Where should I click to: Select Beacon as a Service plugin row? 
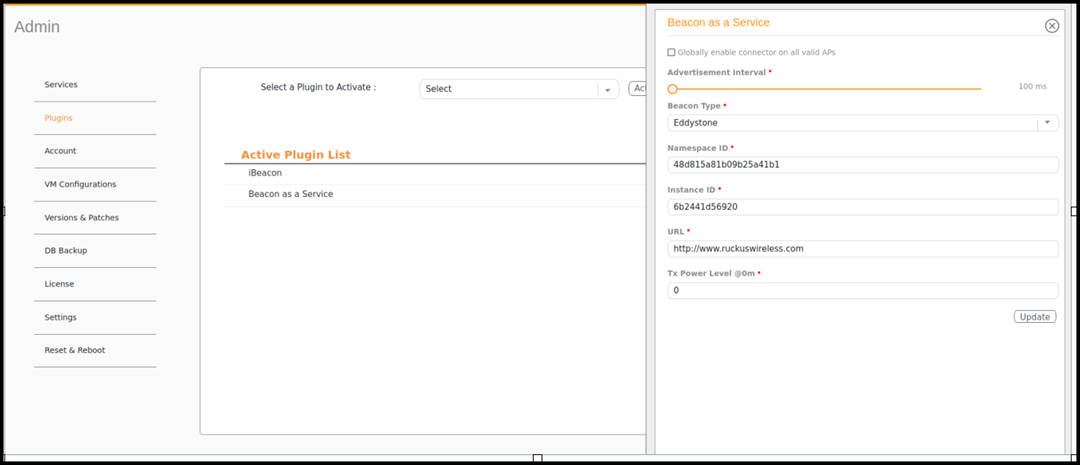click(435, 195)
